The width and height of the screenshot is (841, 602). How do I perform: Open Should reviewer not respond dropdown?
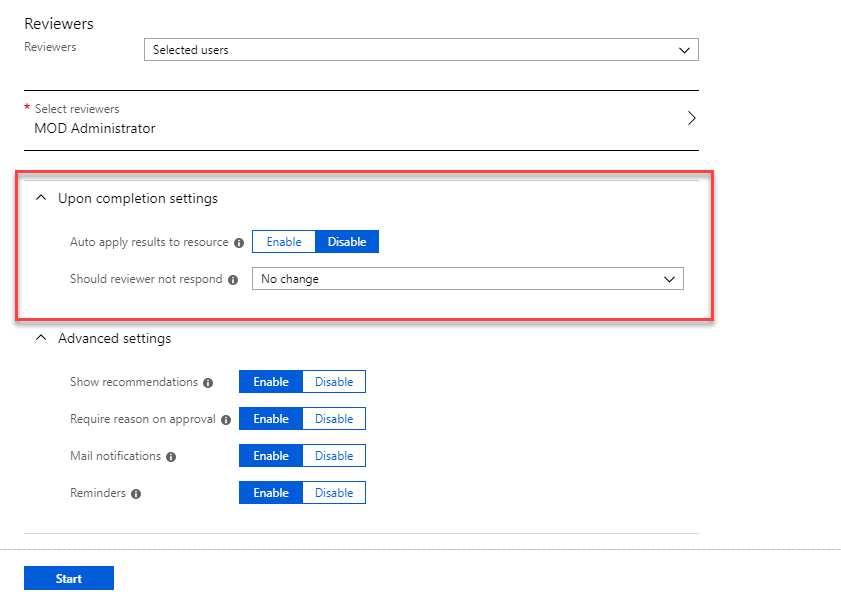click(468, 278)
